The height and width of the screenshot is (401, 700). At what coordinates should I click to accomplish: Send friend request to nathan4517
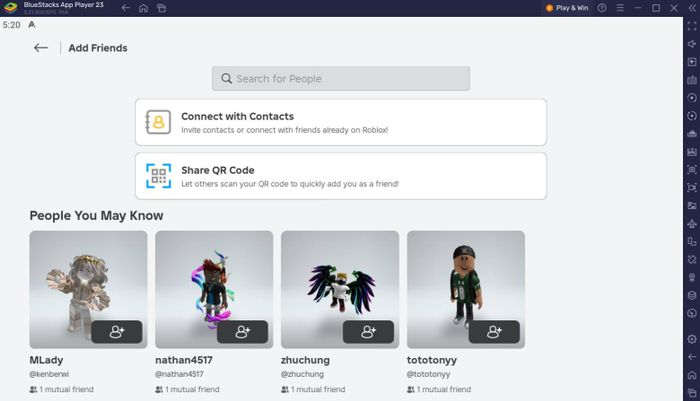coord(242,332)
